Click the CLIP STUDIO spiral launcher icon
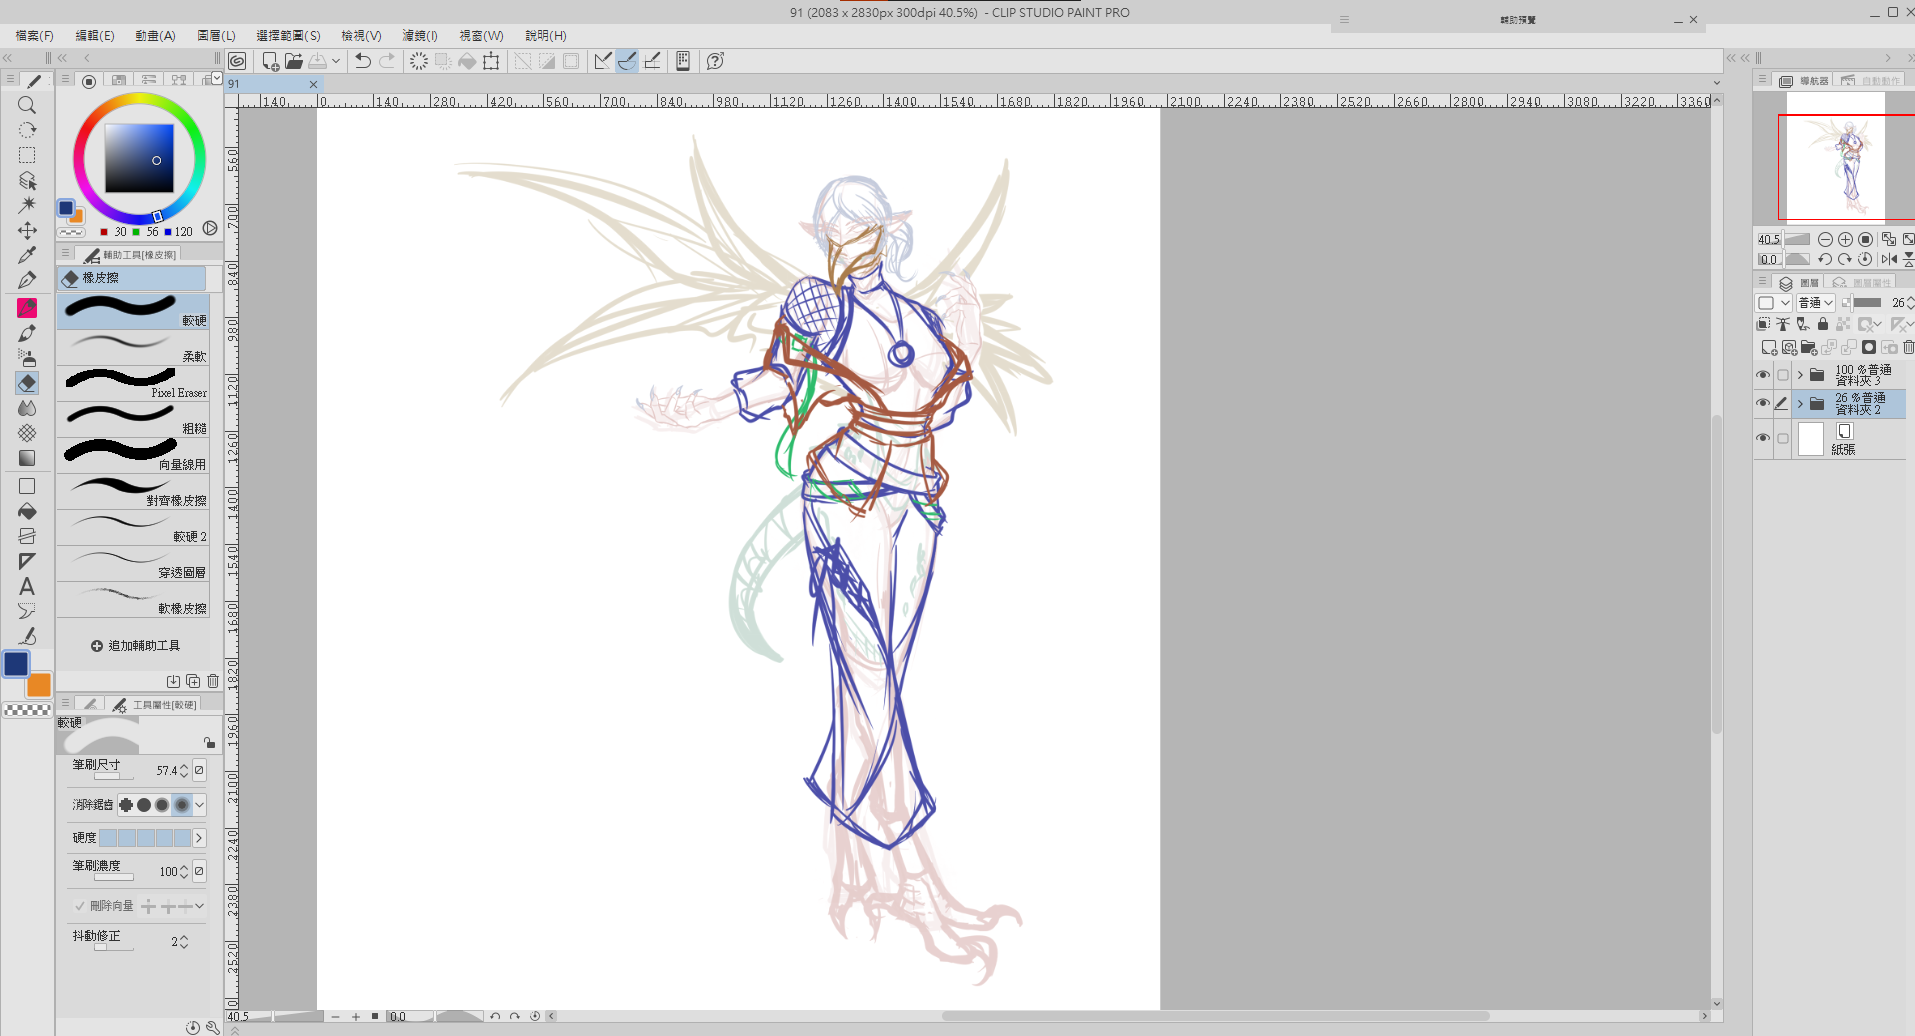This screenshot has width=1915, height=1036. pyautogui.click(x=237, y=61)
